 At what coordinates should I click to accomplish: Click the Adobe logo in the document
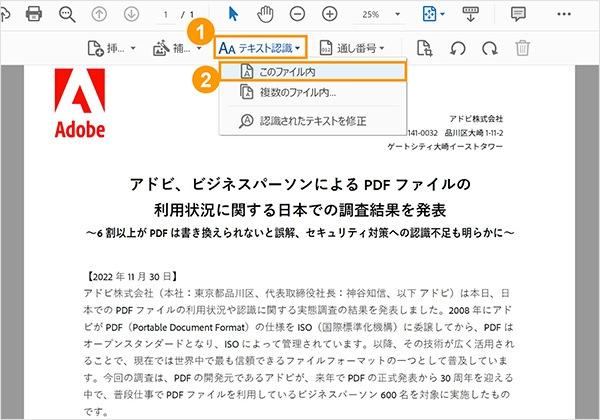point(80,103)
